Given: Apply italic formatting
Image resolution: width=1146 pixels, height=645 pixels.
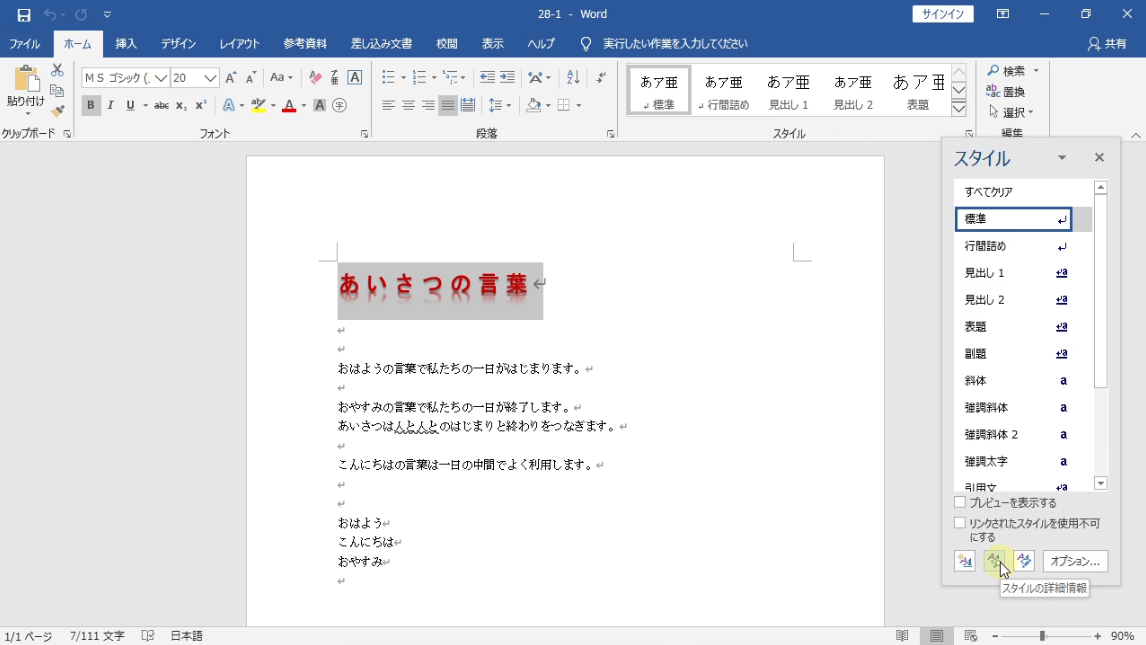Looking at the screenshot, I should pos(111,105).
